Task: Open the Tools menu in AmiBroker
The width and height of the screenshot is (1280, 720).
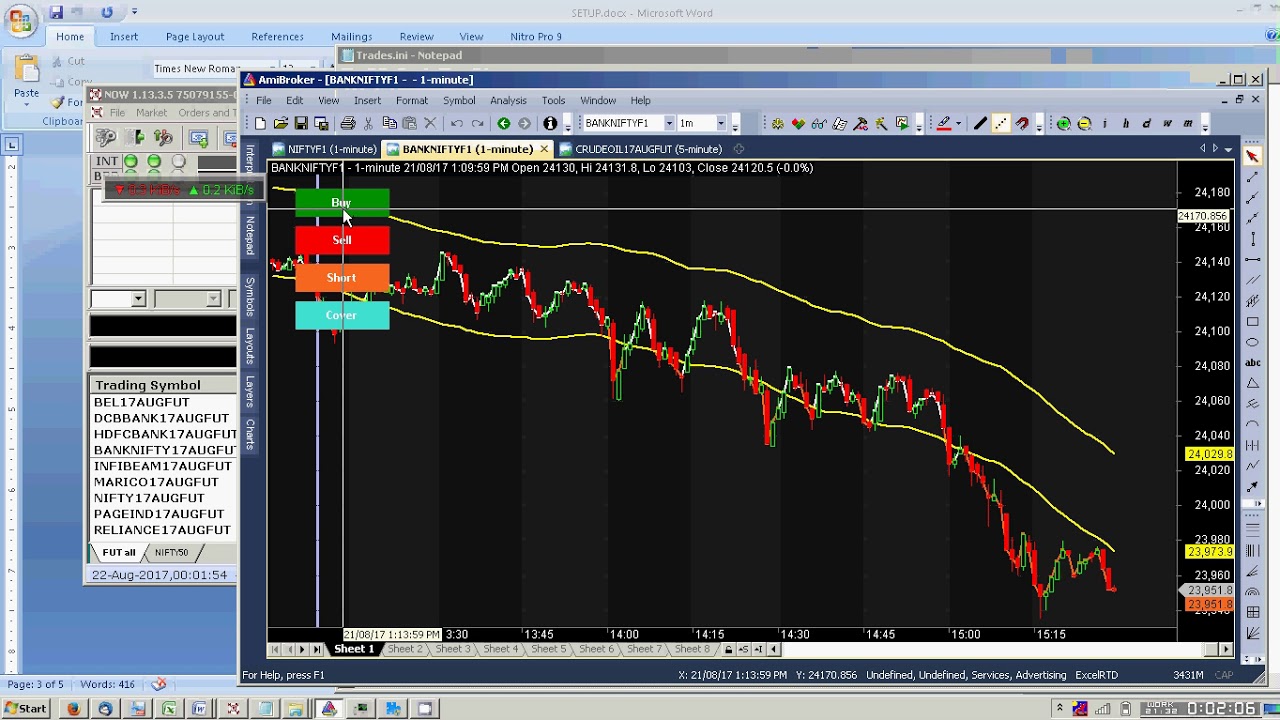Action: point(553,100)
